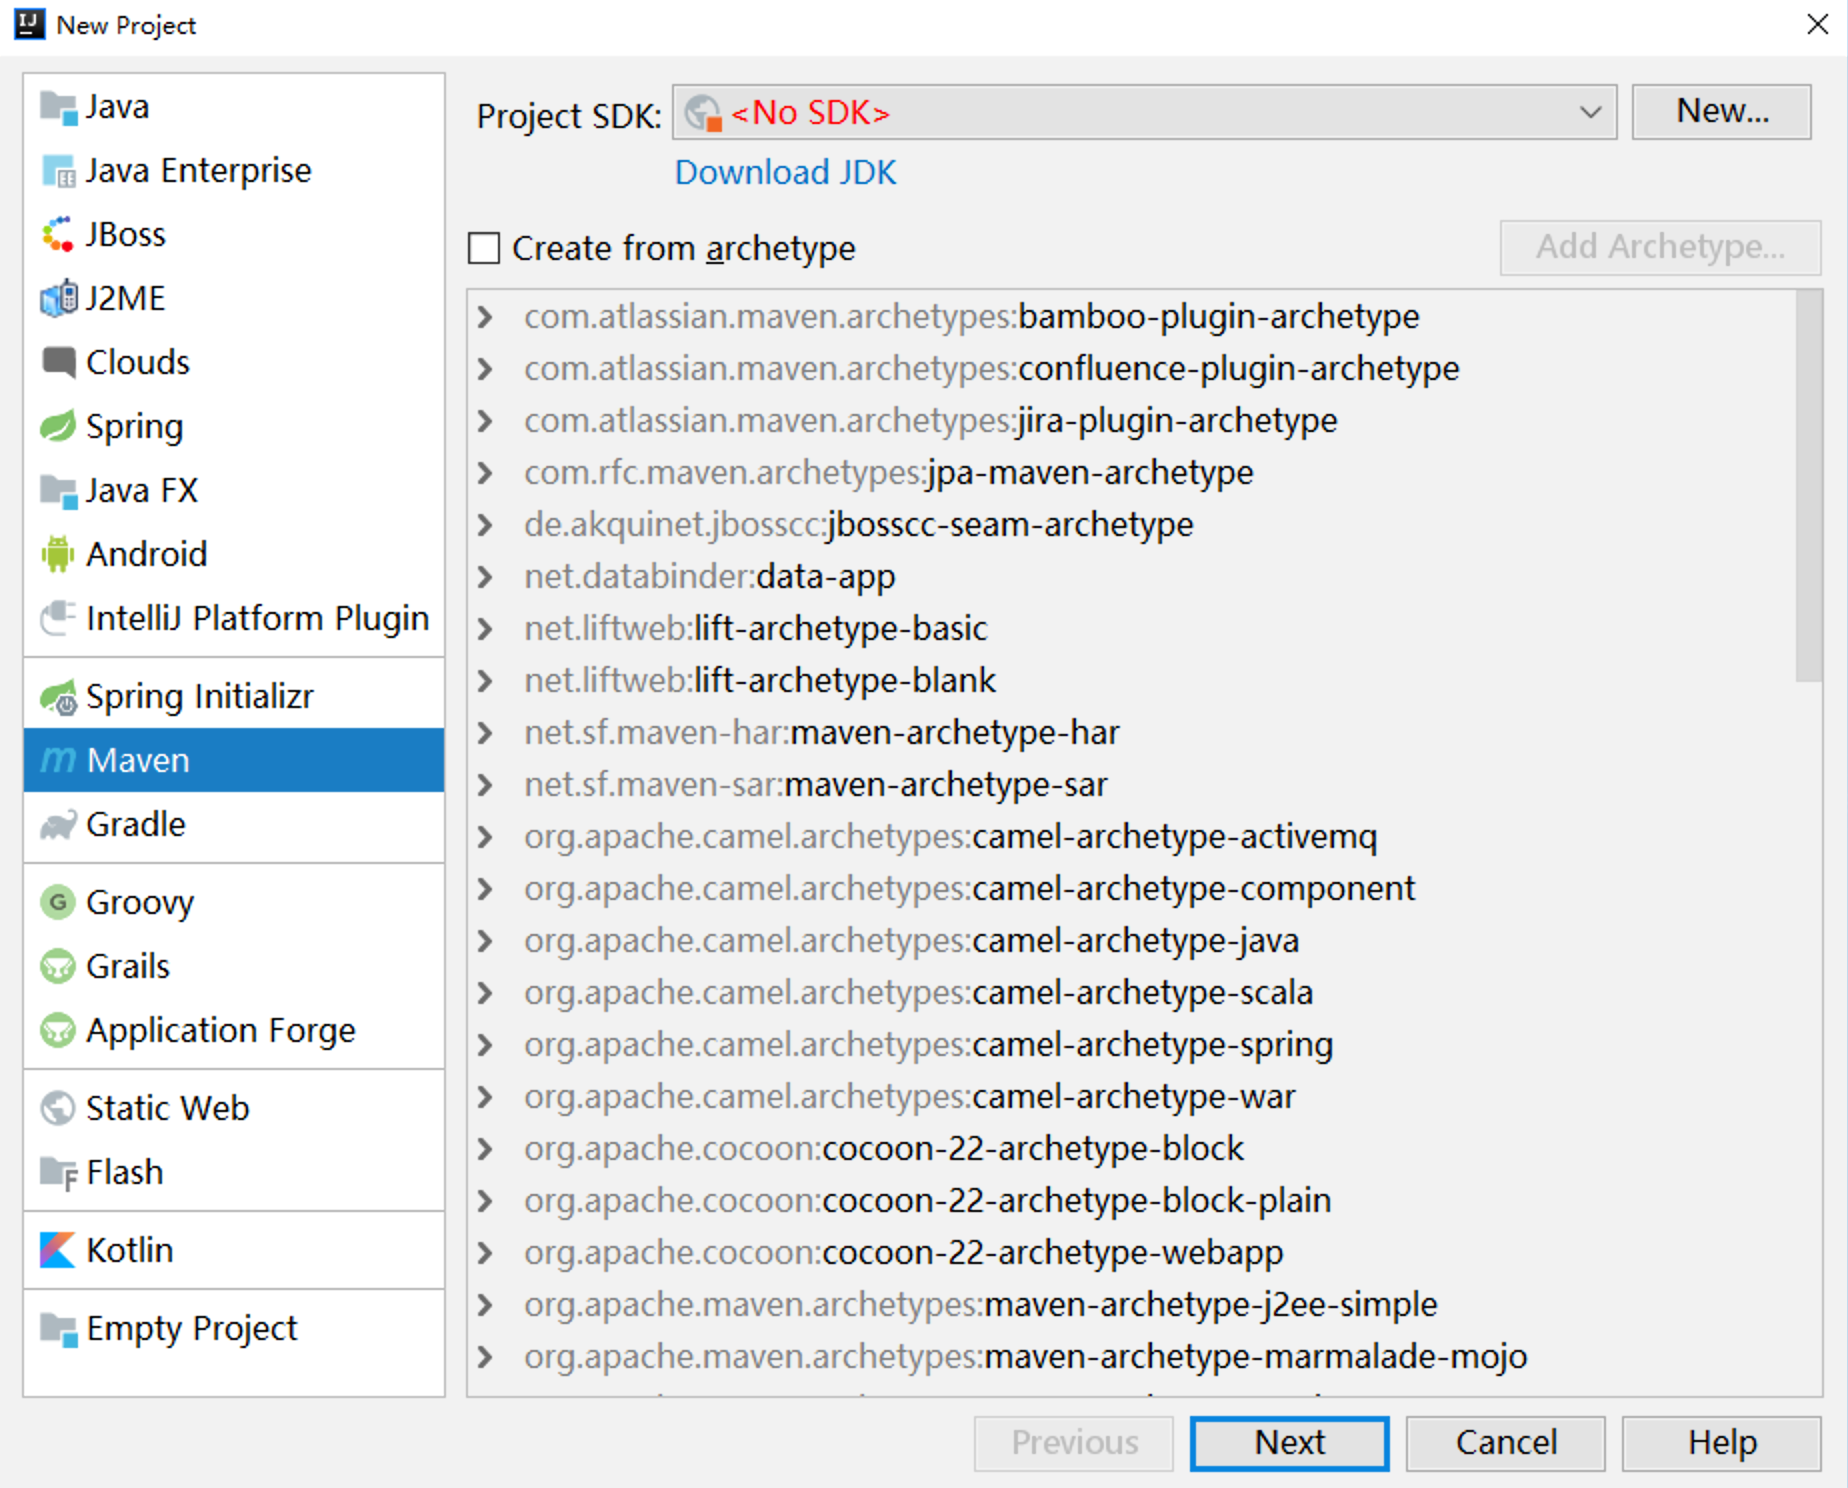
Task: Select cocoon-22-archetype-webapp row
Action: (x=1133, y=1253)
